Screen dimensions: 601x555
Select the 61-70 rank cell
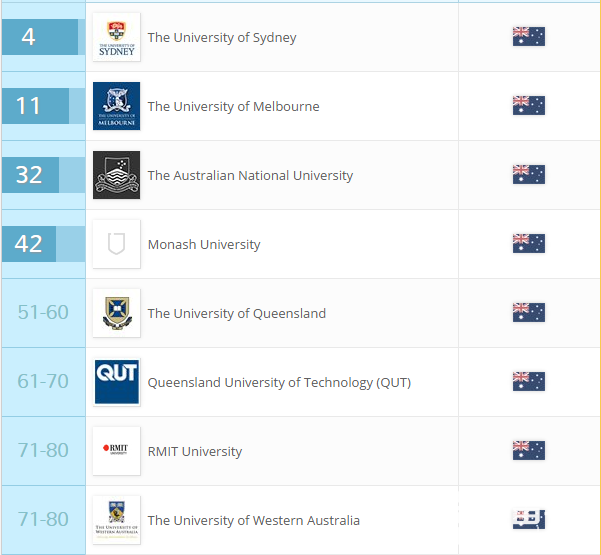tap(43, 381)
